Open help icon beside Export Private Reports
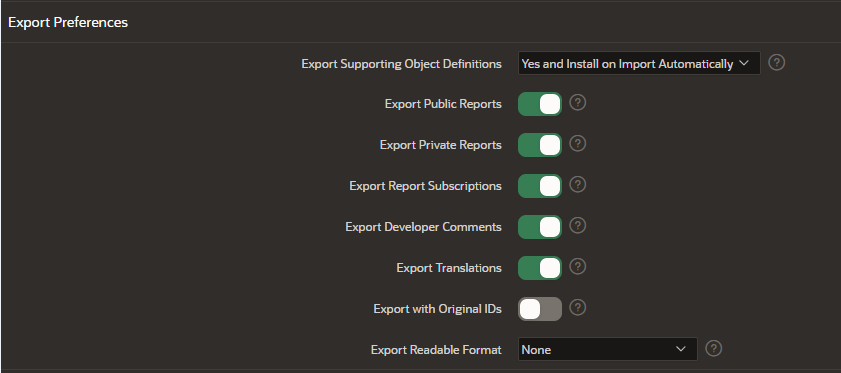Screen dimensions: 841x373 577,143
